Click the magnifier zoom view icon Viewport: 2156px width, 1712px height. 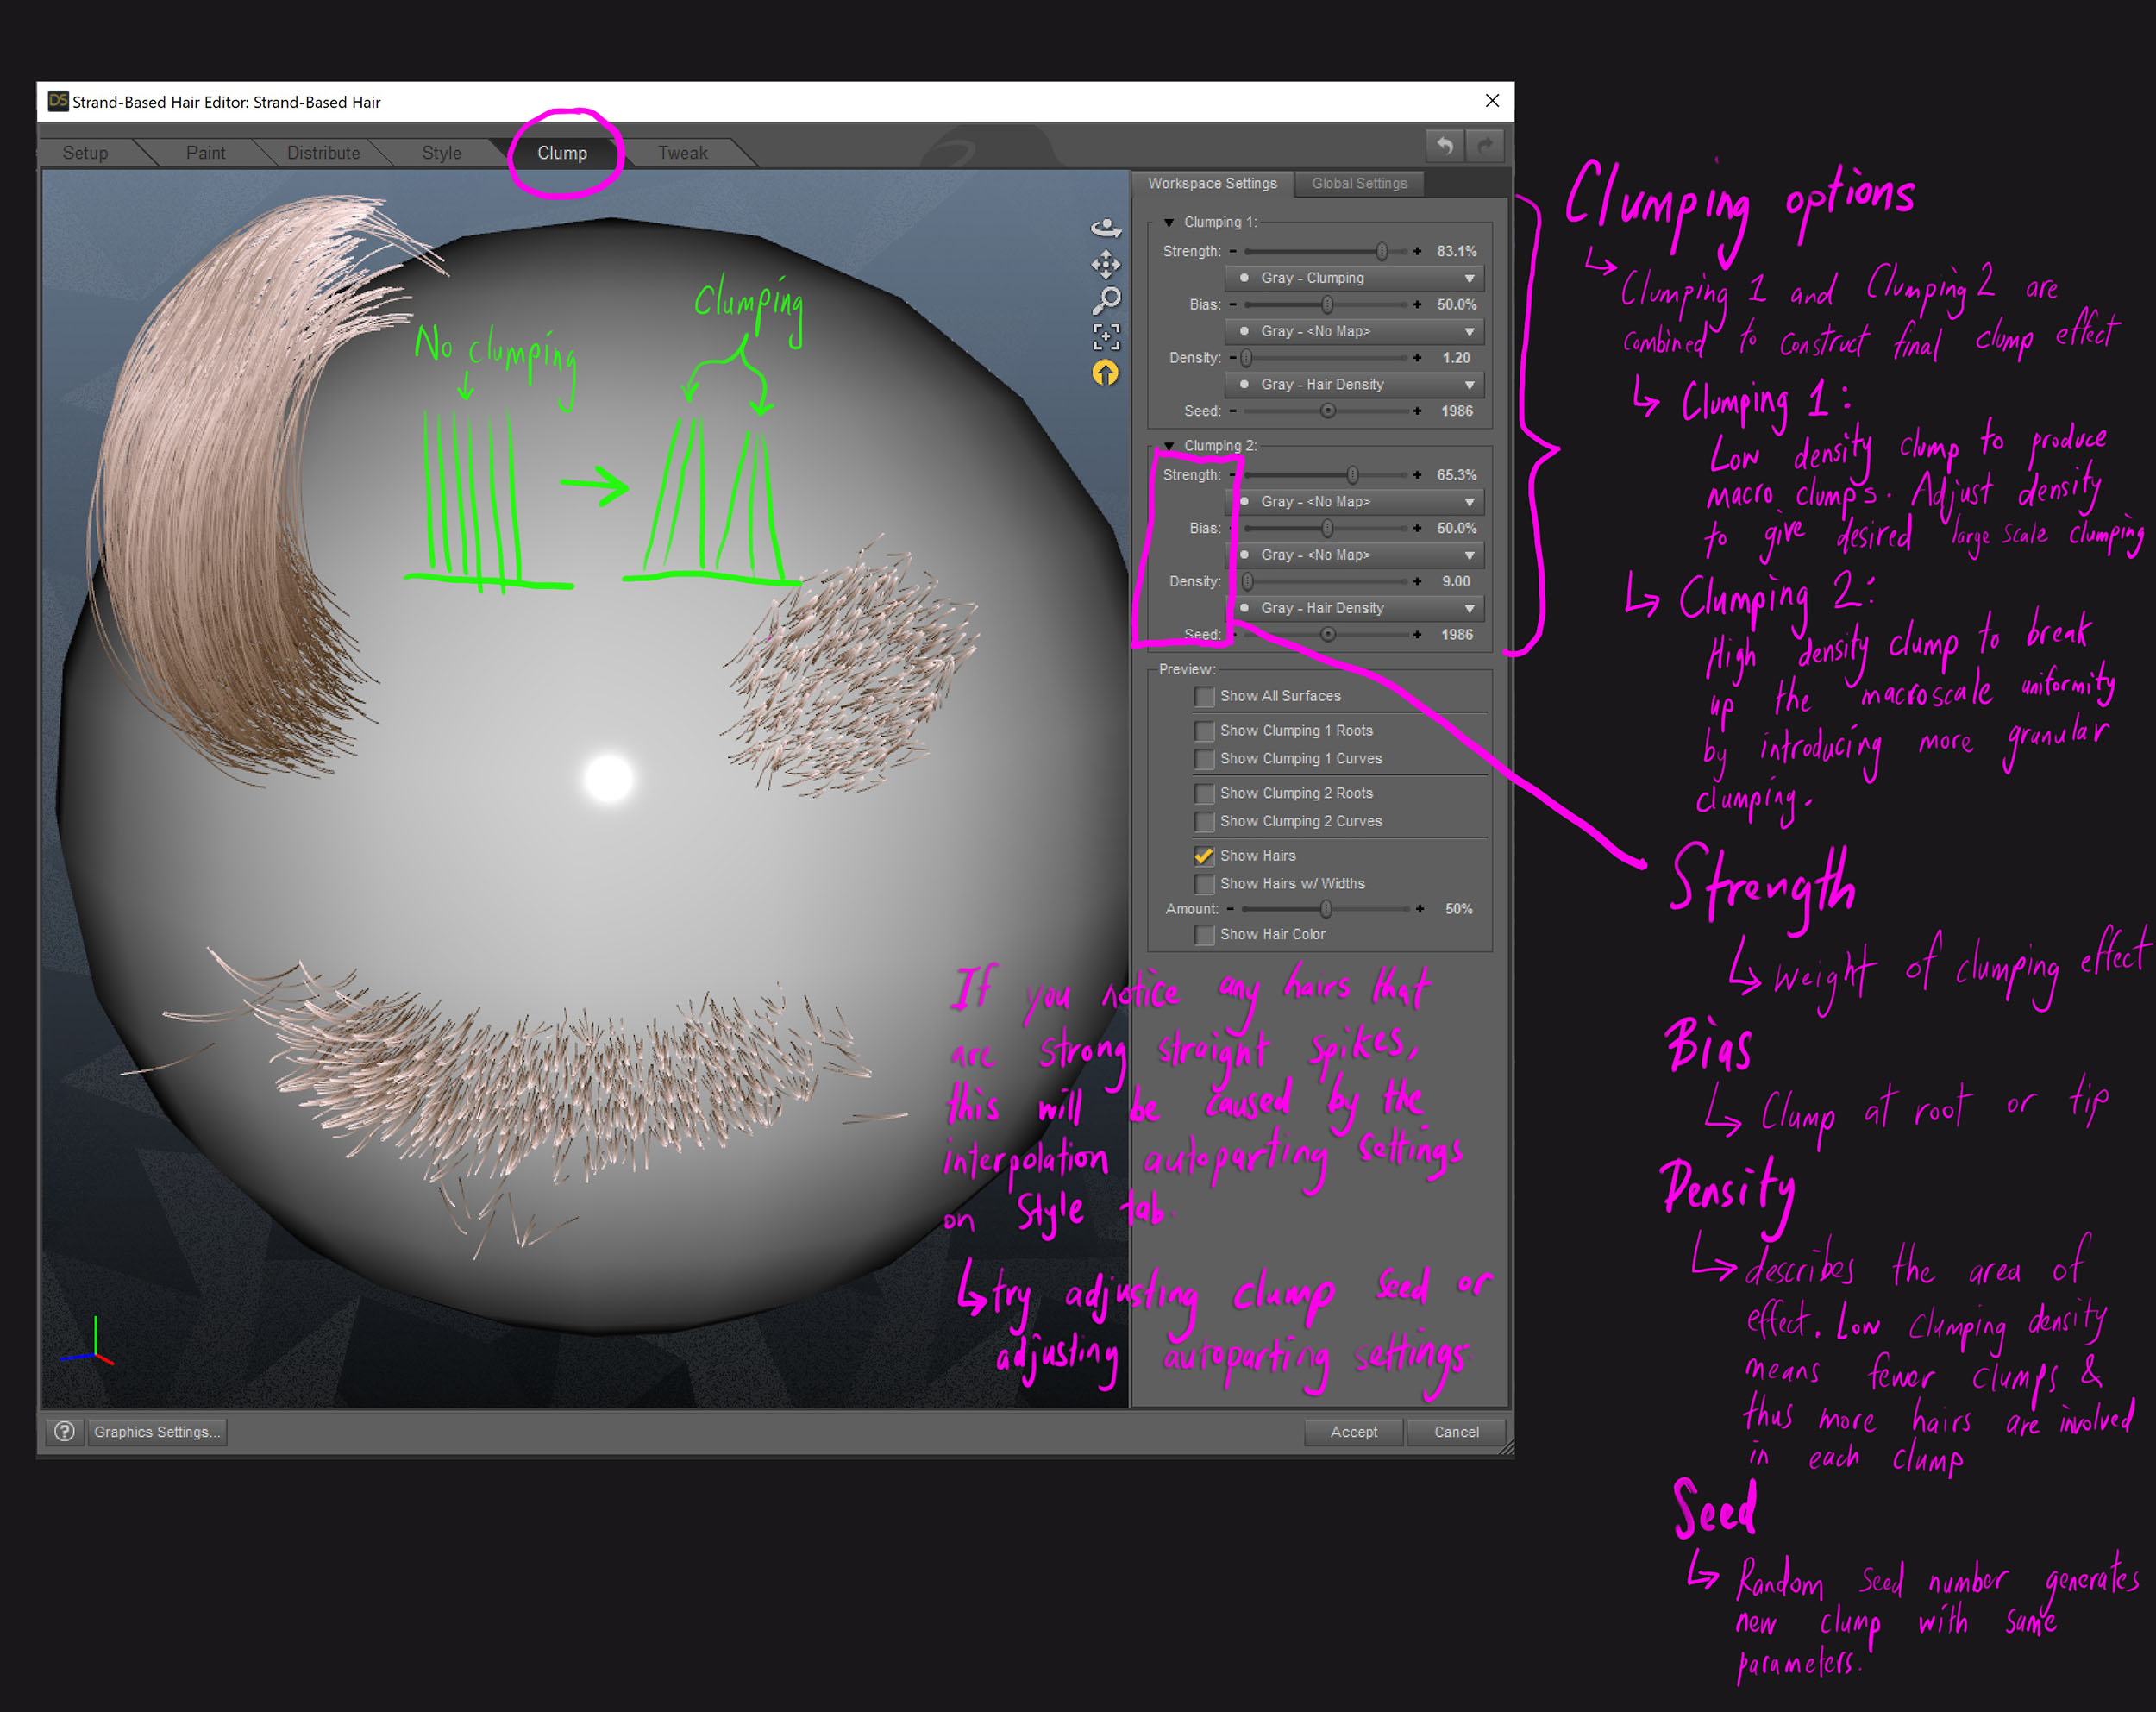click(1106, 300)
